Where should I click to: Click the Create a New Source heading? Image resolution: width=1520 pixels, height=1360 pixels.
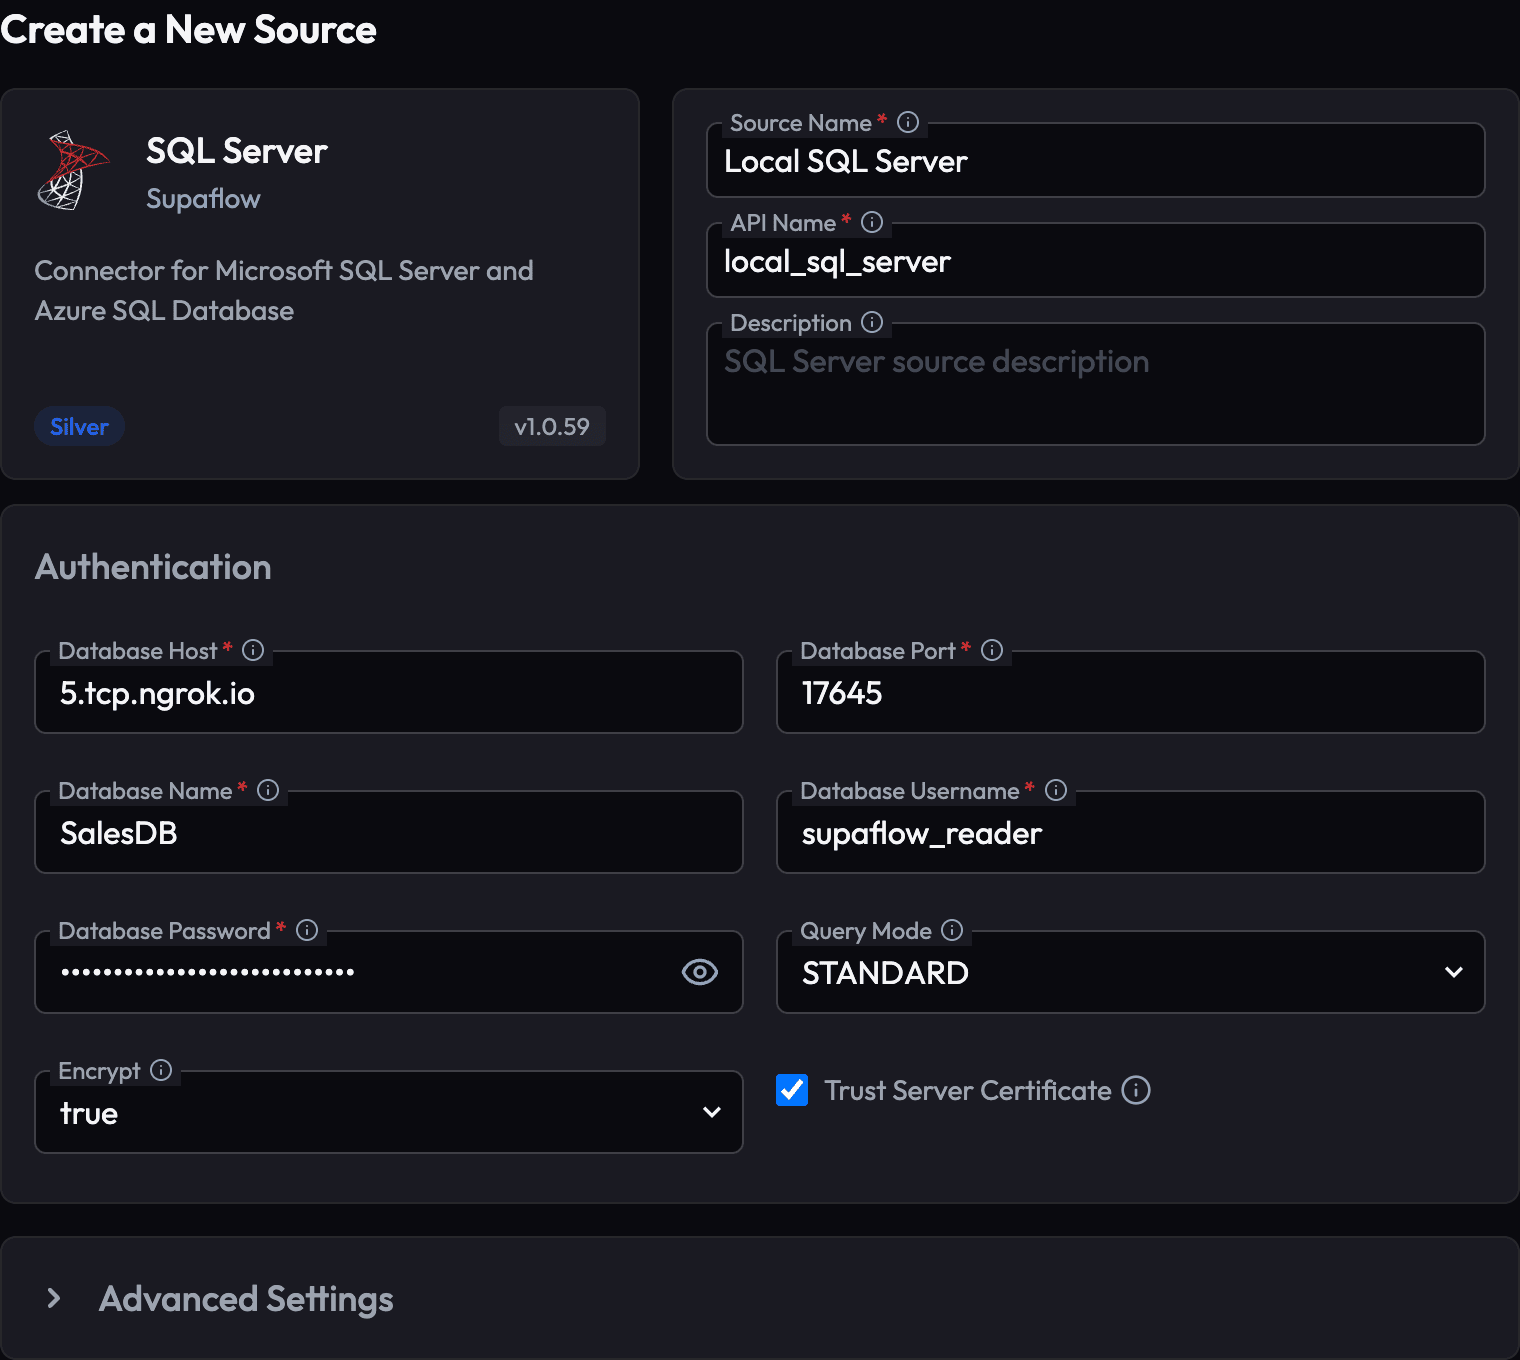click(x=188, y=29)
